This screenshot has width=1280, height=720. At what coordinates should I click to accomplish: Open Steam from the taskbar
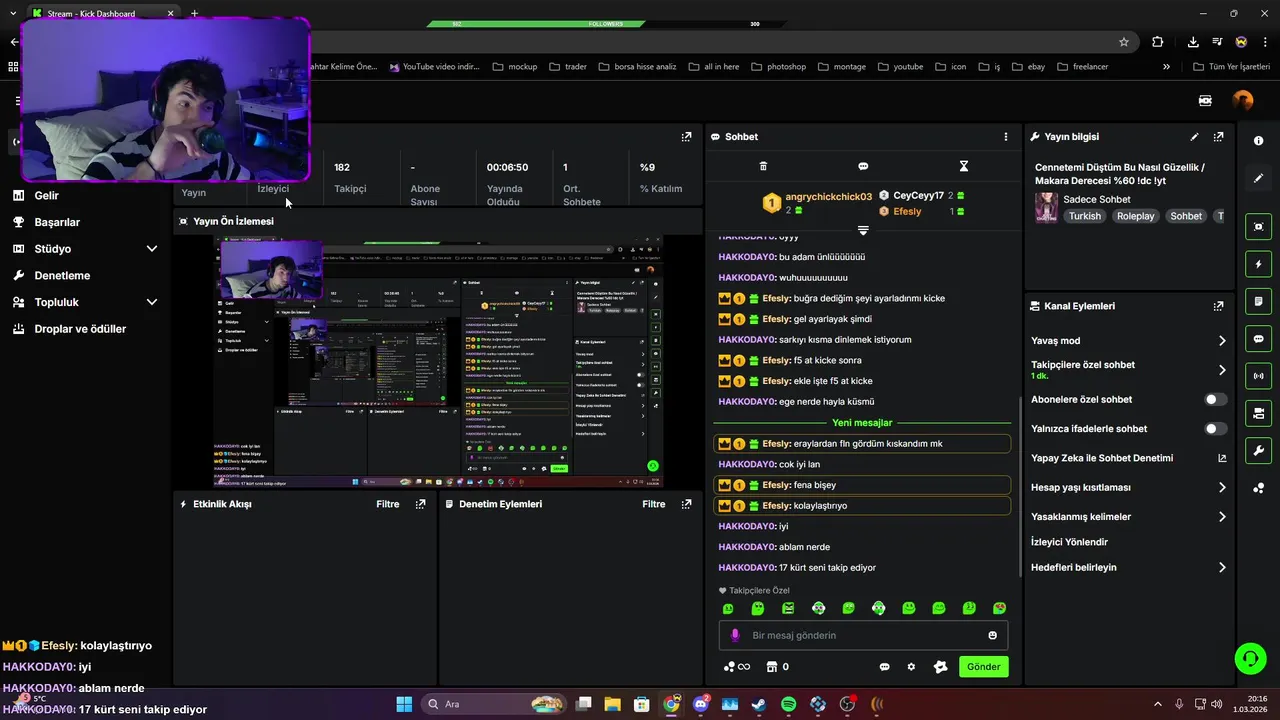coord(759,704)
